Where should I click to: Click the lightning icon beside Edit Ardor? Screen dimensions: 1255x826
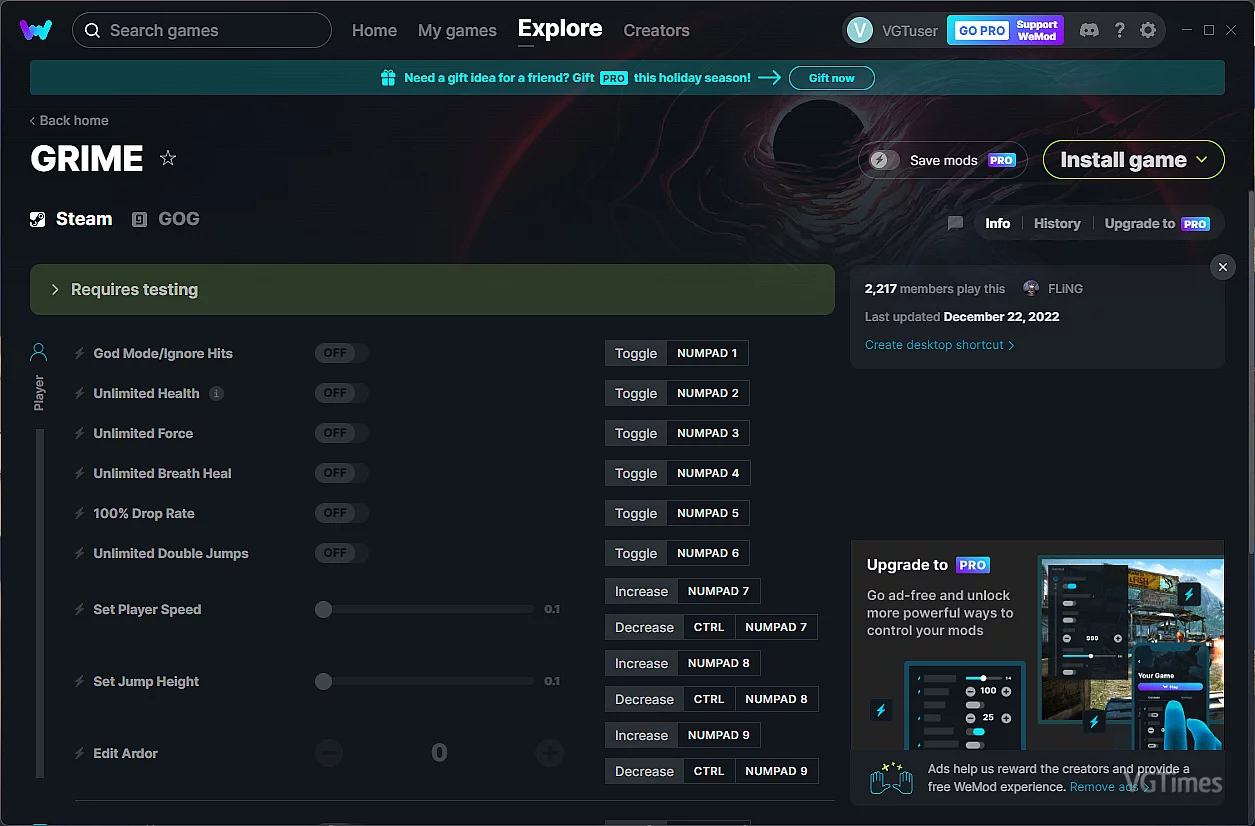pyautogui.click(x=80, y=753)
